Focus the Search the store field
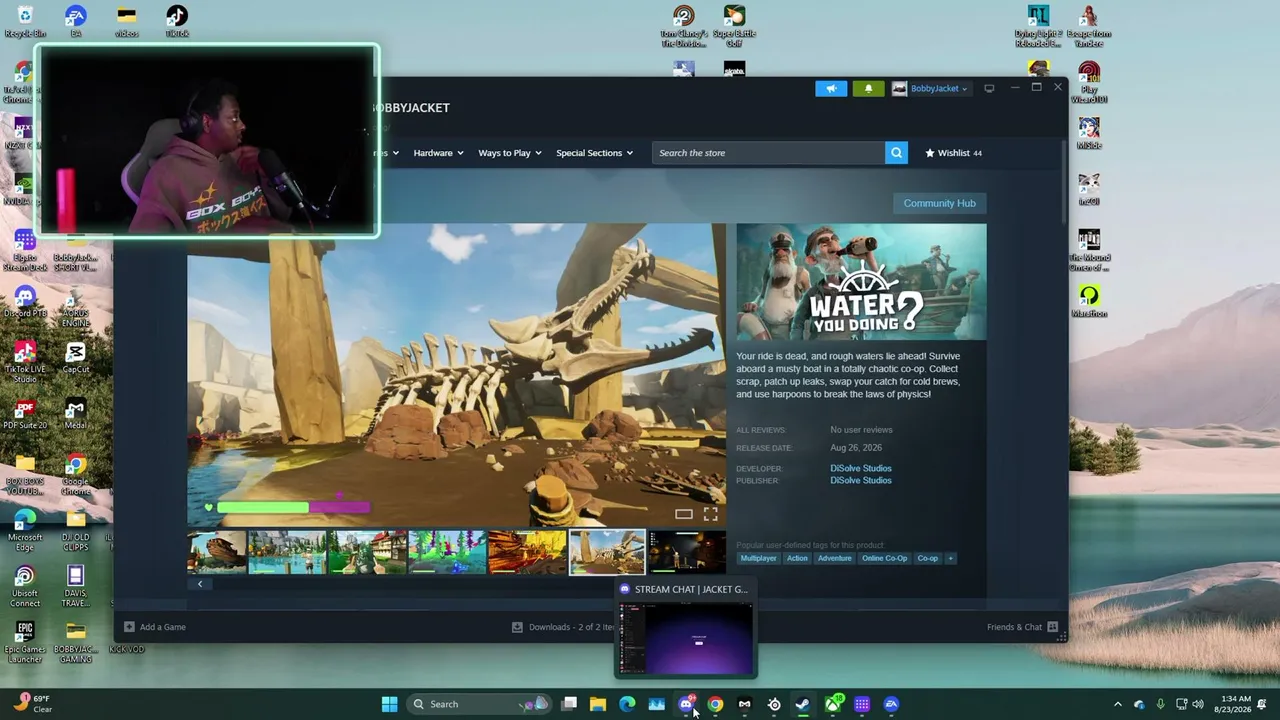Screen dimensions: 1280x720 [768, 153]
